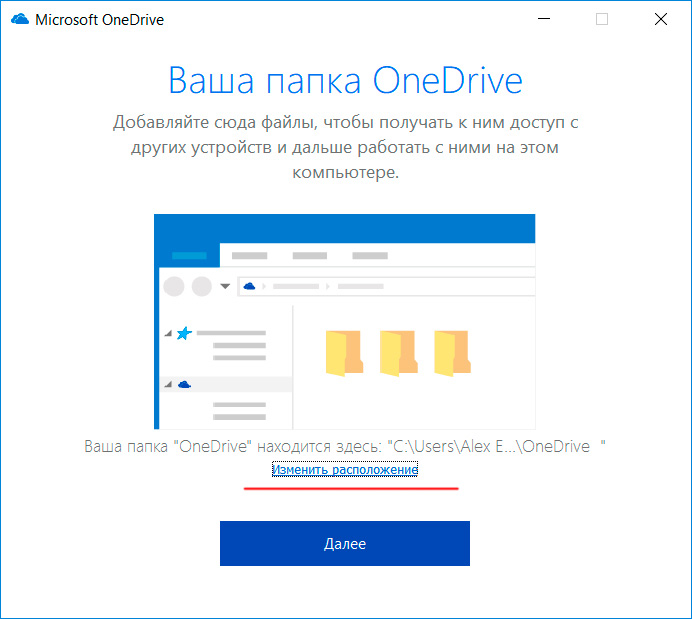The height and width of the screenshot is (619, 692).
Task: Click the OneDrive cloud icon in title bar
Action: click(x=19, y=19)
